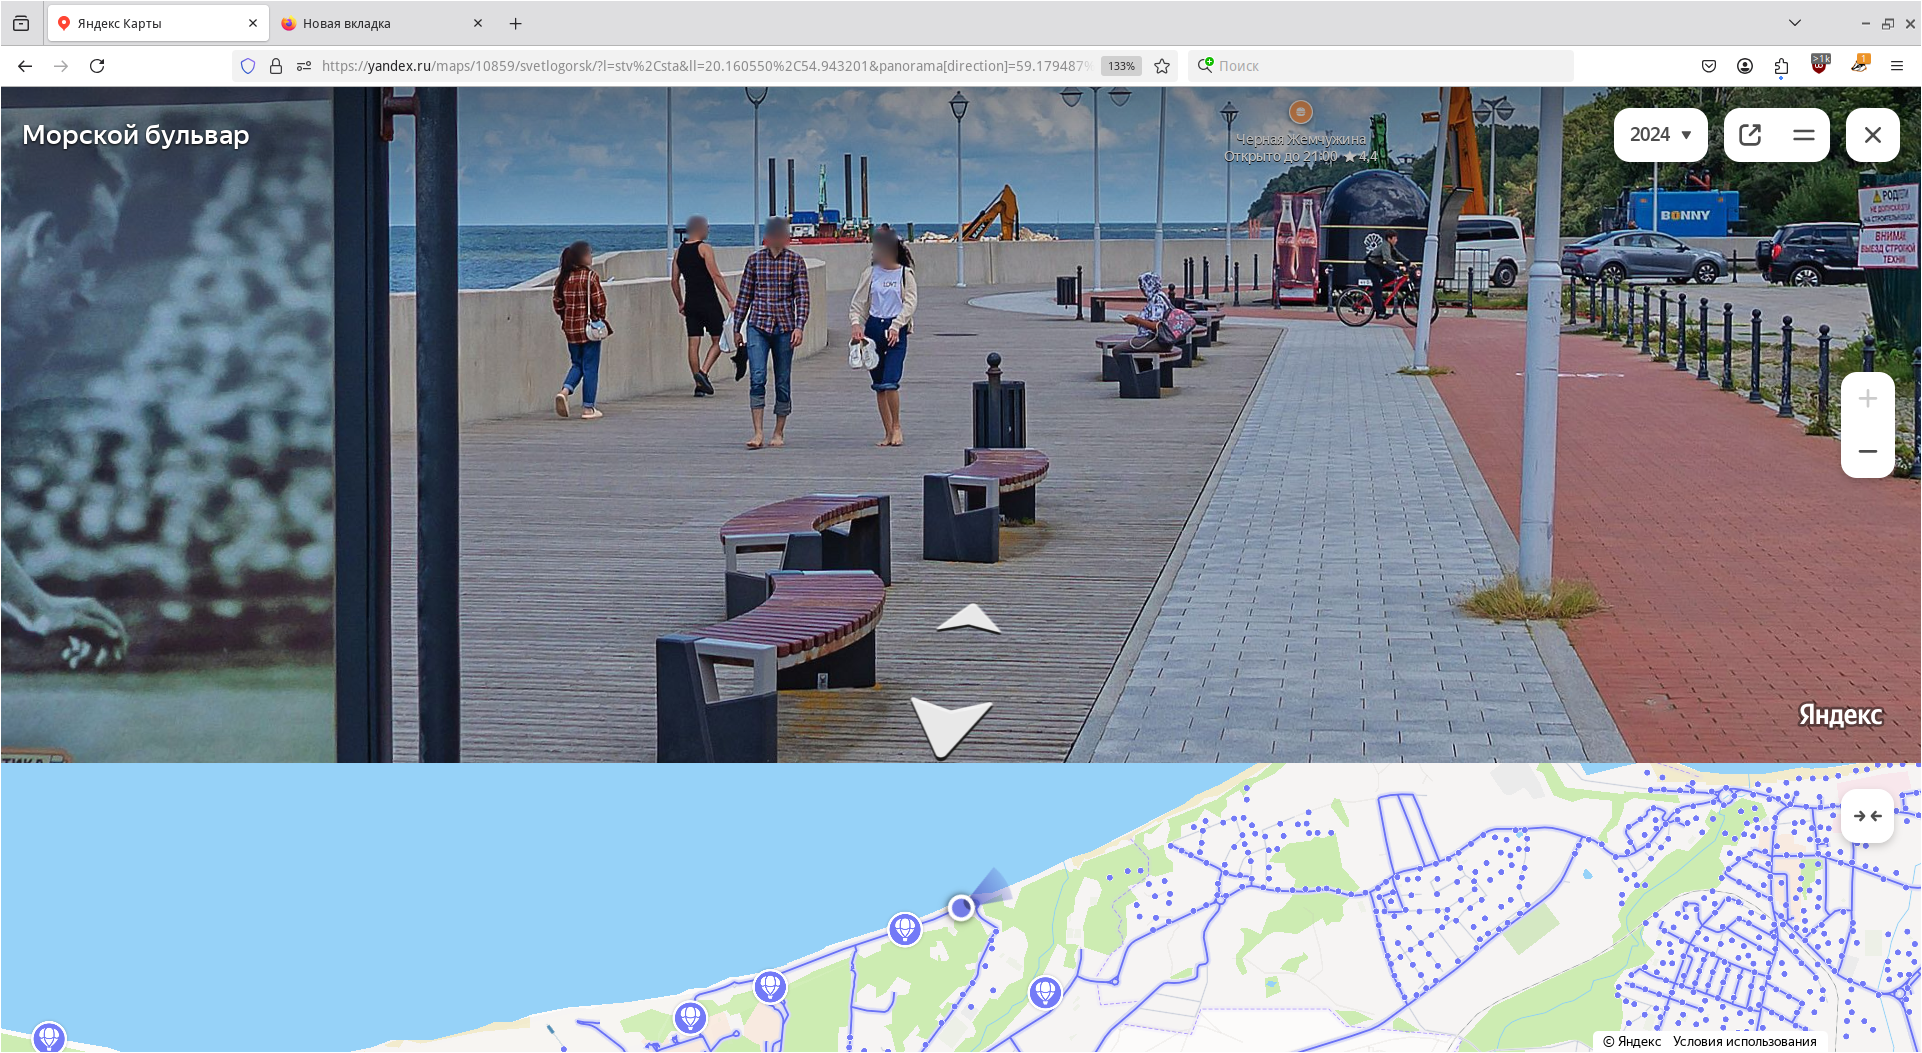Bookmark this page with the star icon
Image resolution: width=1922 pixels, height=1053 pixels.
[1162, 66]
